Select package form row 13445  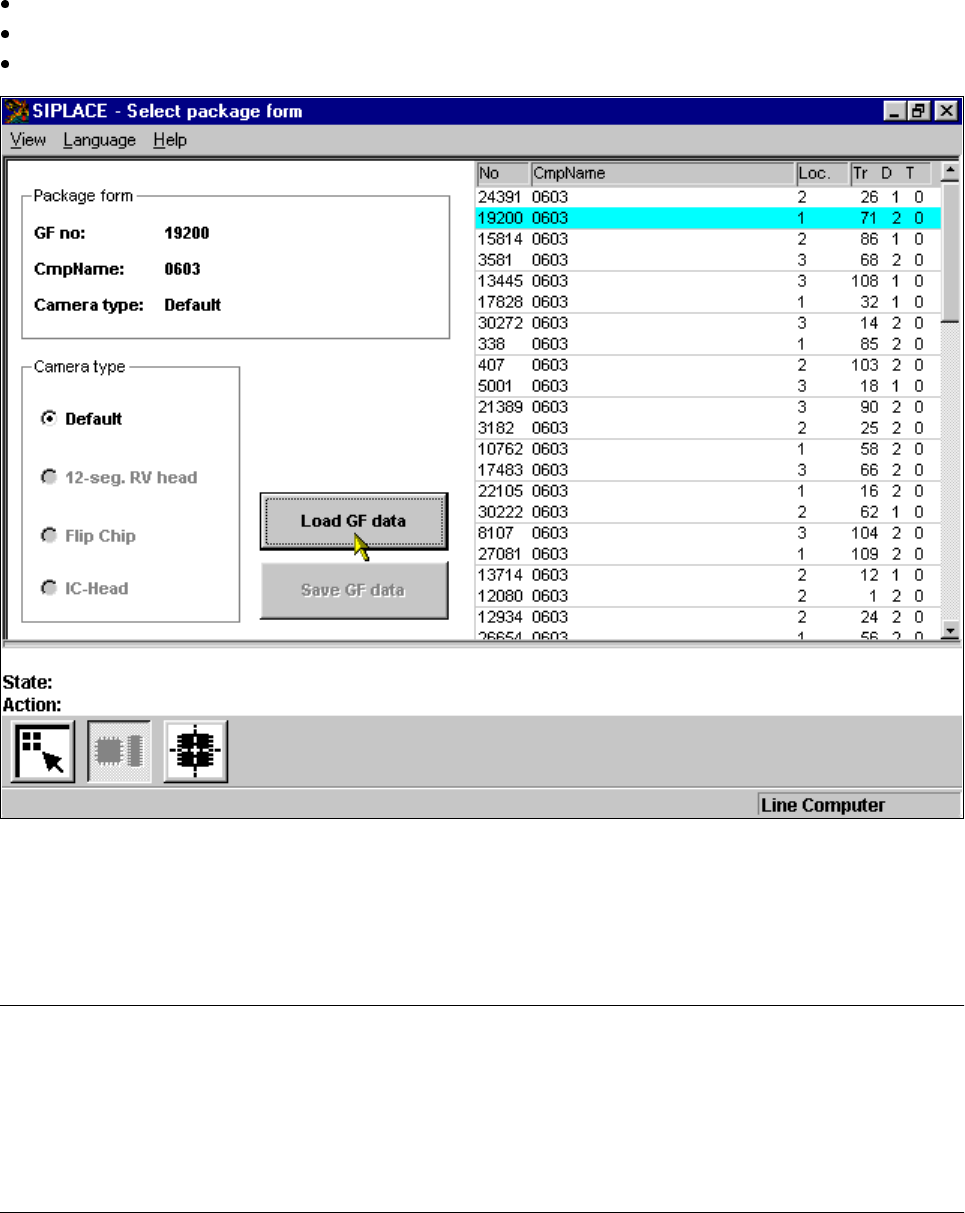coord(708,281)
